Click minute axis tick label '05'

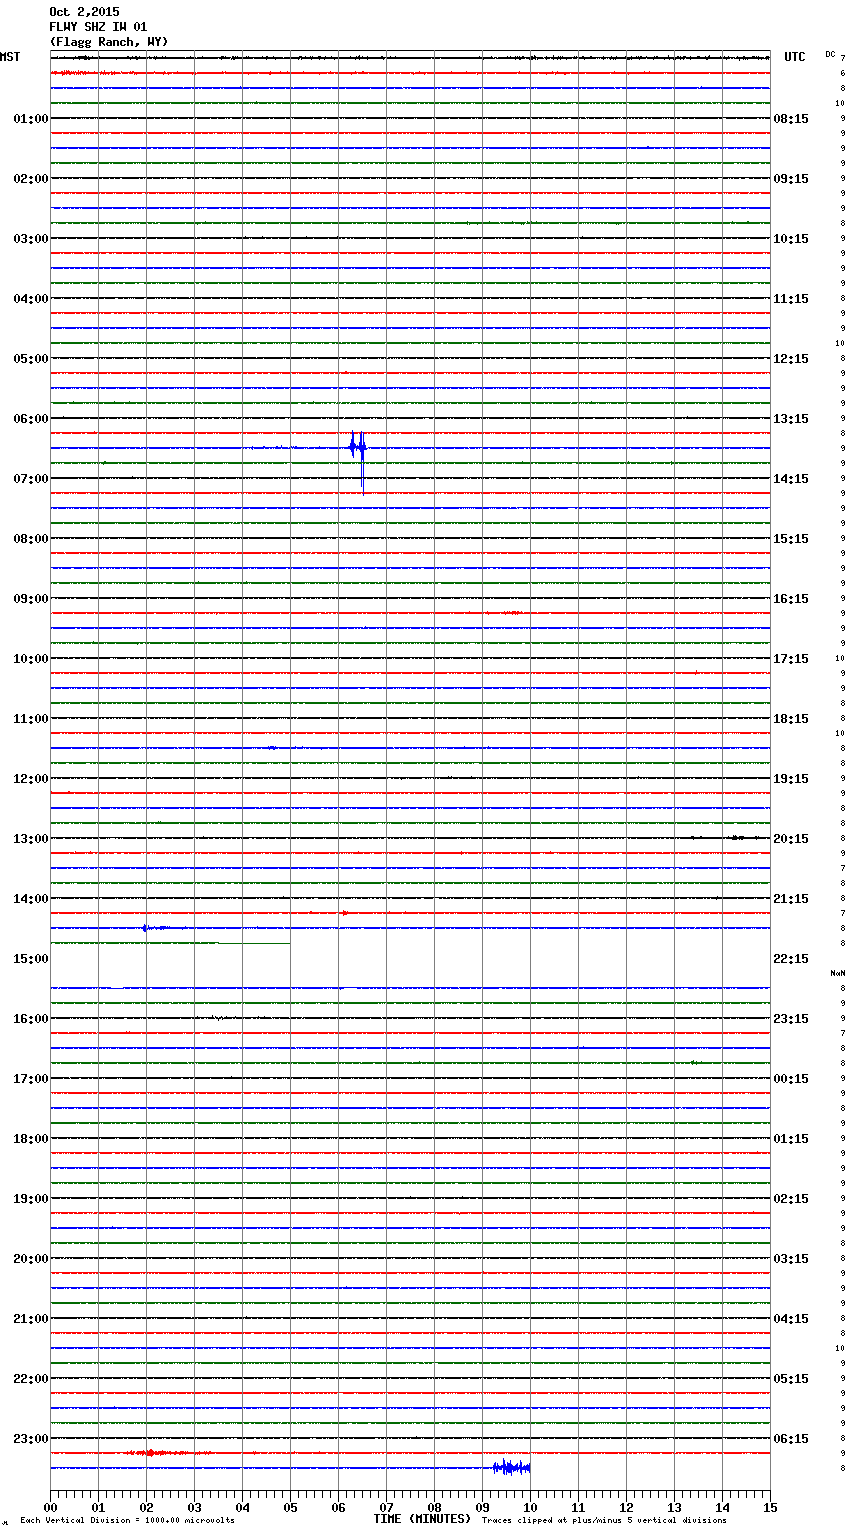290,1507
